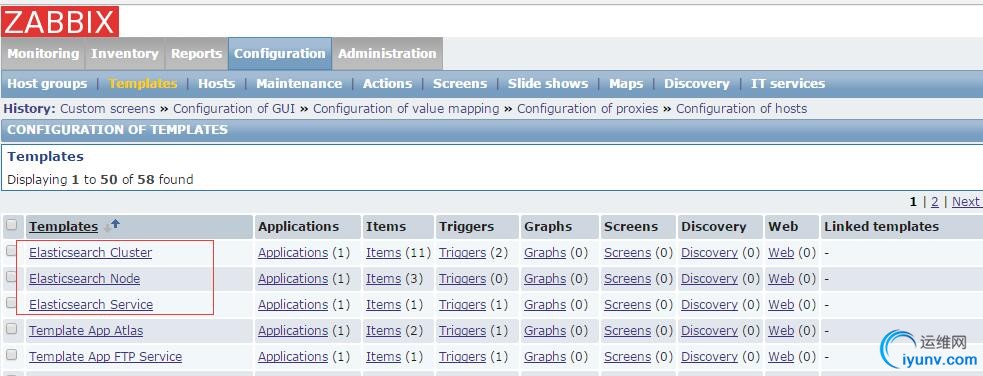Tick the select-all checkbox in table header
Screen dimensions: 983x376
point(11,225)
